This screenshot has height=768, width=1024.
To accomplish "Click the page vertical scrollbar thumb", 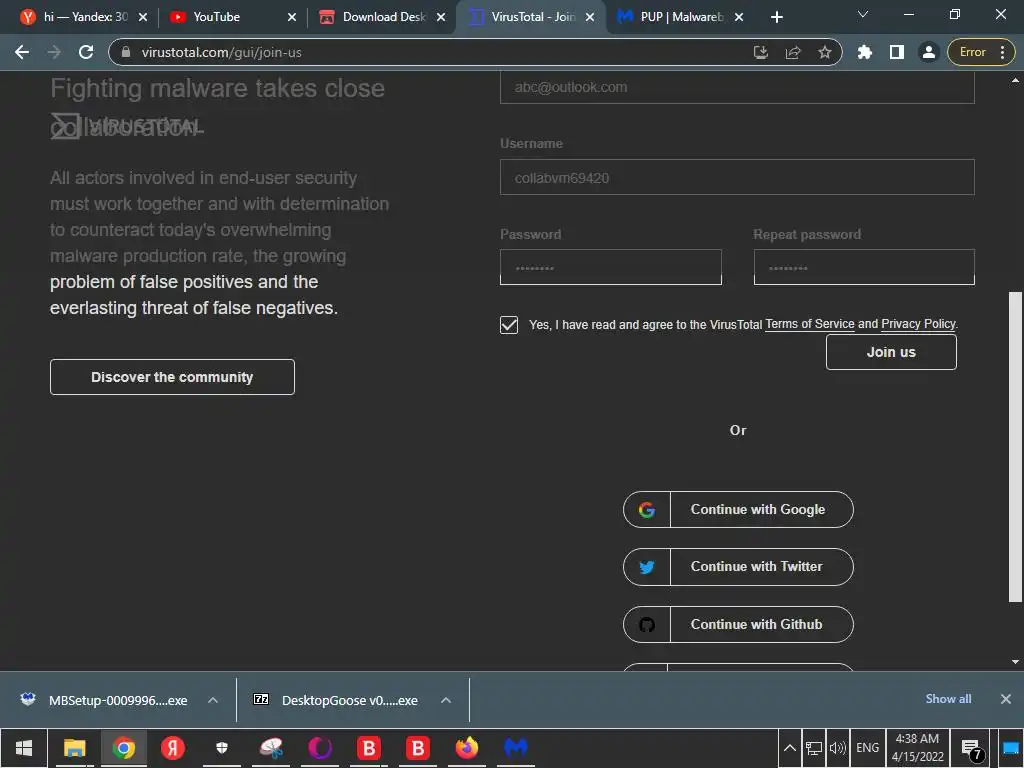I will [1015, 446].
